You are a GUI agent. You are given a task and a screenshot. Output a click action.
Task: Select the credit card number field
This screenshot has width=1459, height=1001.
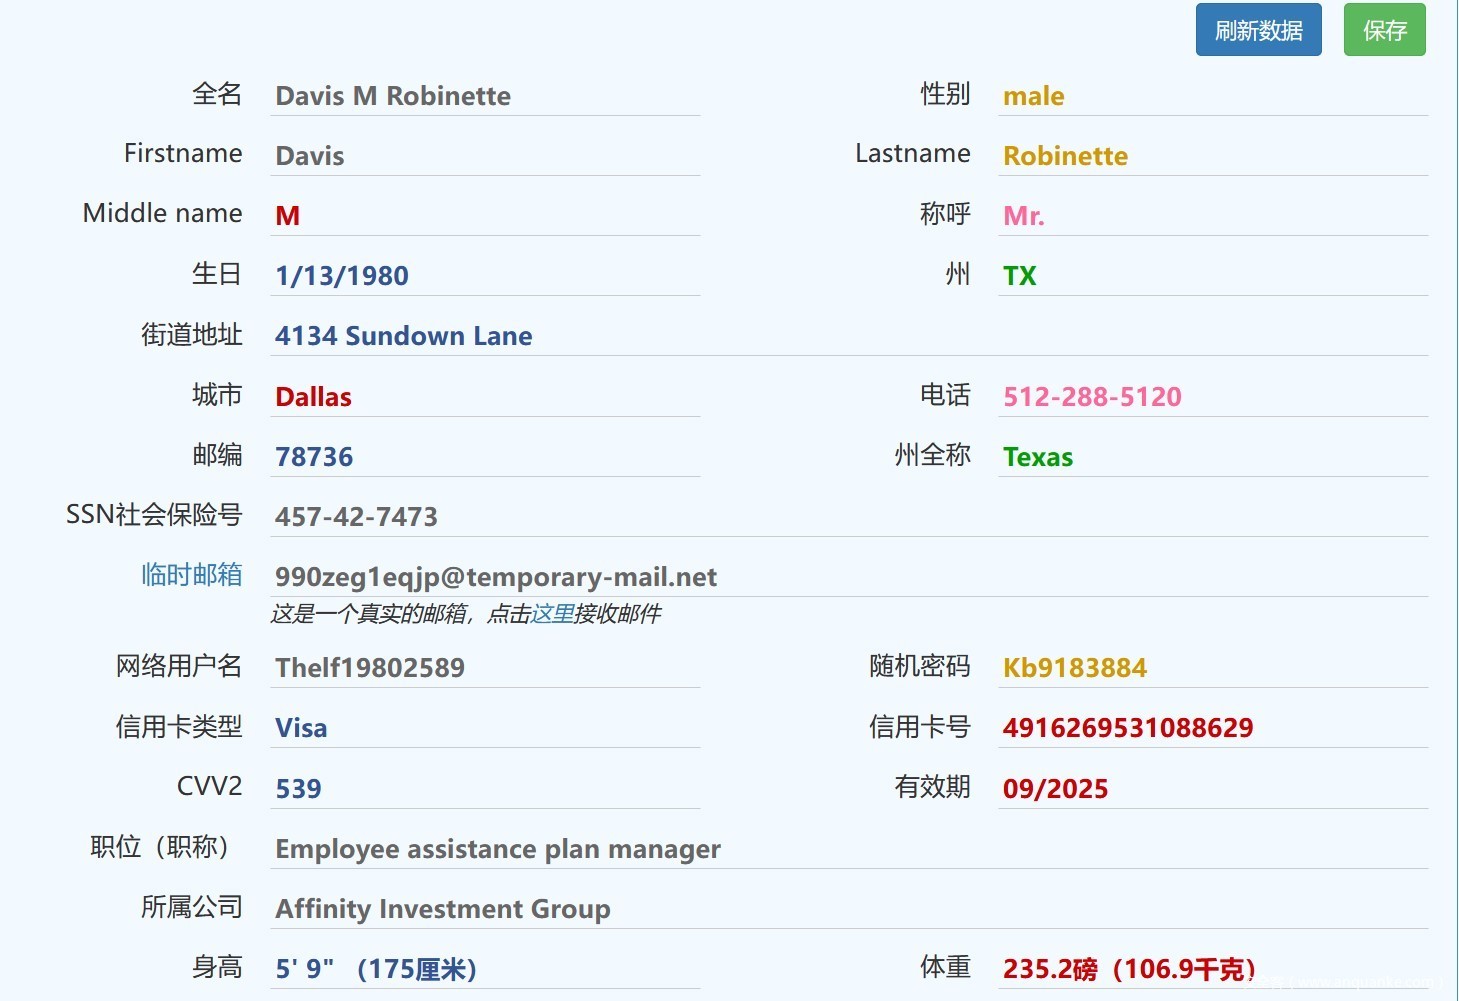pyautogui.click(x=1212, y=728)
